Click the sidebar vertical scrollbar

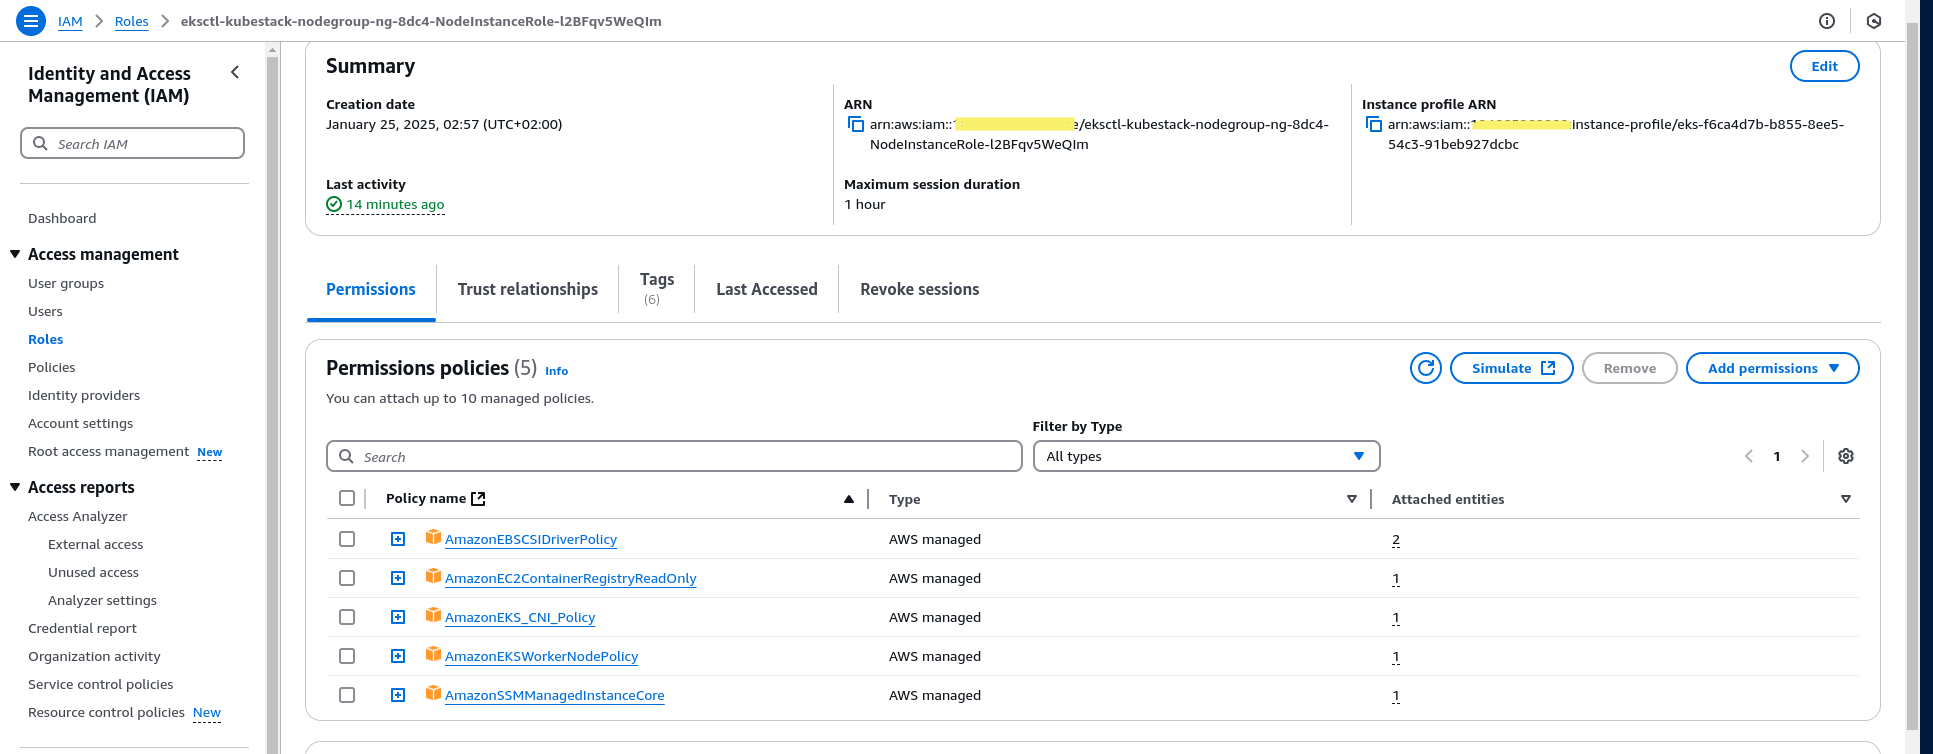(x=272, y=400)
